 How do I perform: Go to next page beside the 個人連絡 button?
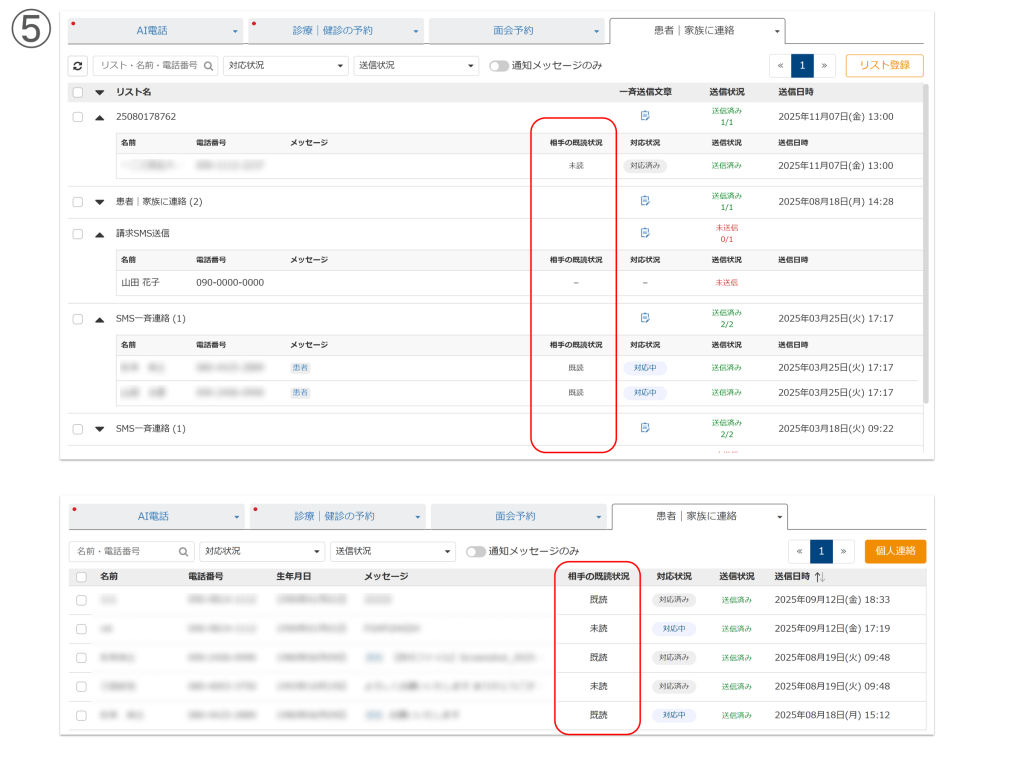coord(844,552)
